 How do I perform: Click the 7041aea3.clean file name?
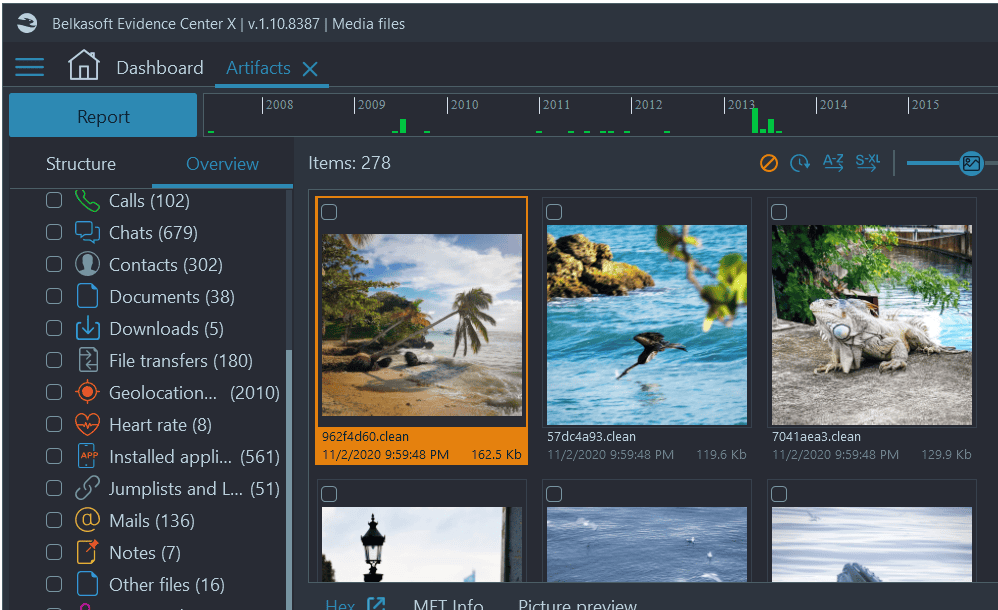[816, 437]
